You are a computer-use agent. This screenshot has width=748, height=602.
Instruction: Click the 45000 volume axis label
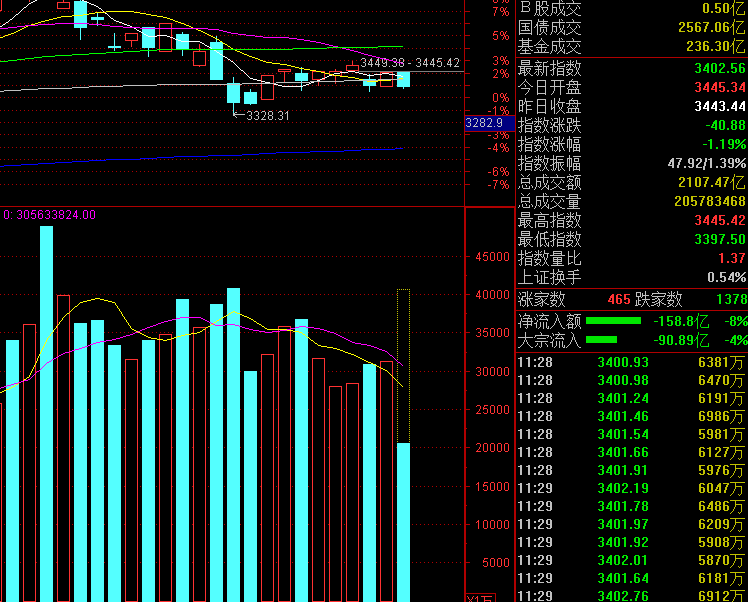point(493,257)
